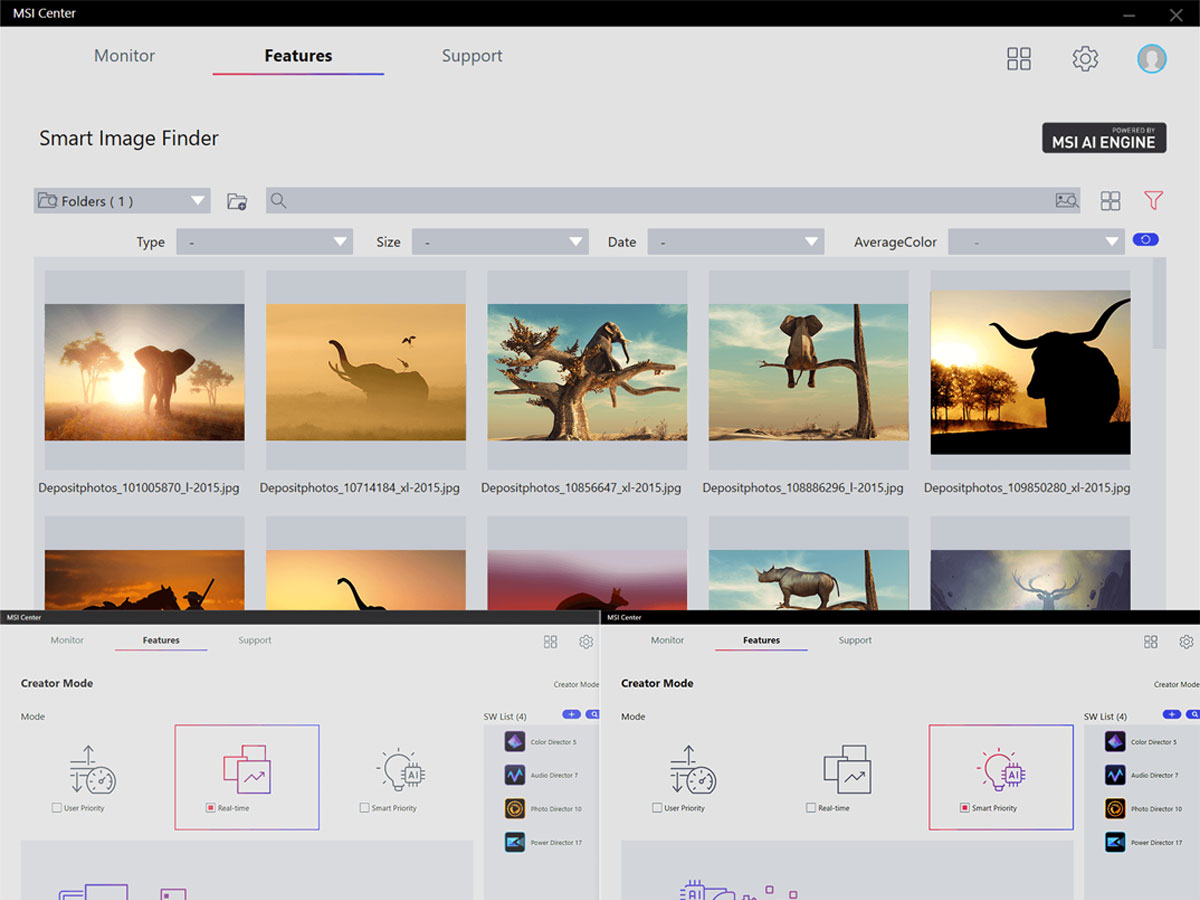Open the AverageColor picker dropdown
The height and width of the screenshot is (900, 1200).
pos(1036,242)
